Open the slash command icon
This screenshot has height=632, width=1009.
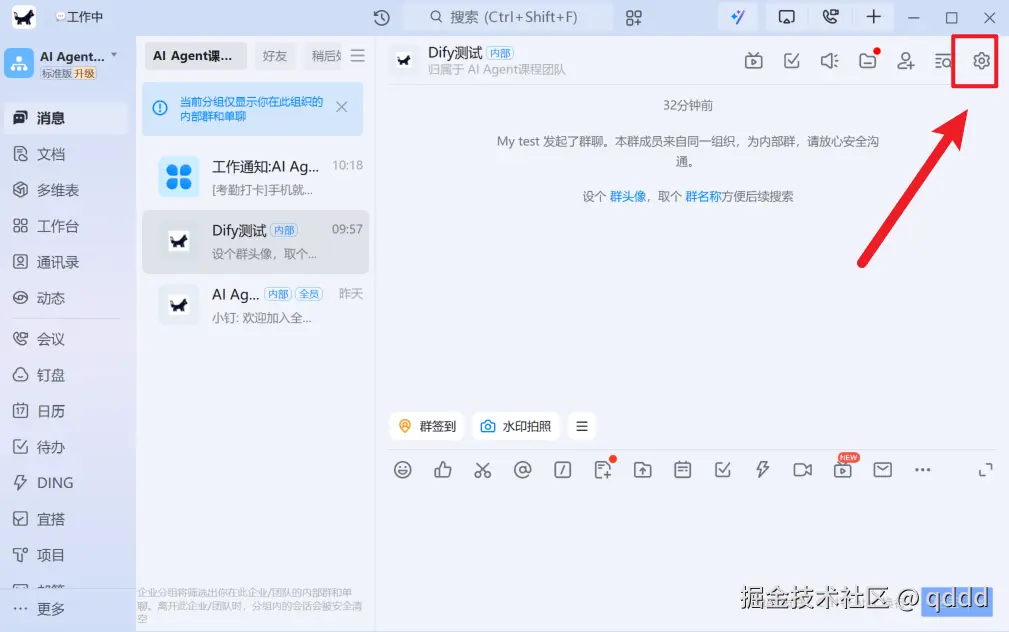562,470
